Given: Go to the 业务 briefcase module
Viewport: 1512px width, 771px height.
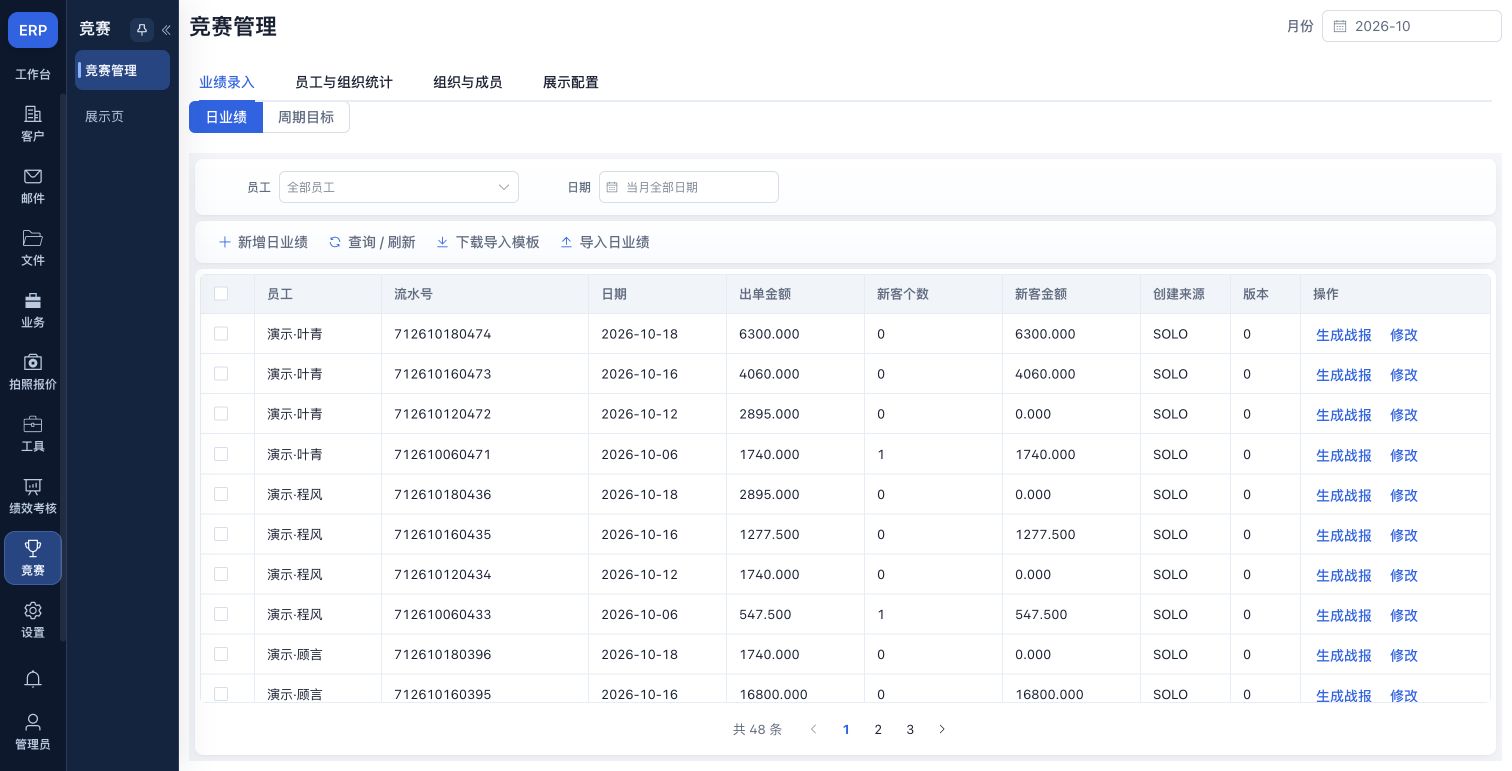Looking at the screenshot, I should [33, 309].
